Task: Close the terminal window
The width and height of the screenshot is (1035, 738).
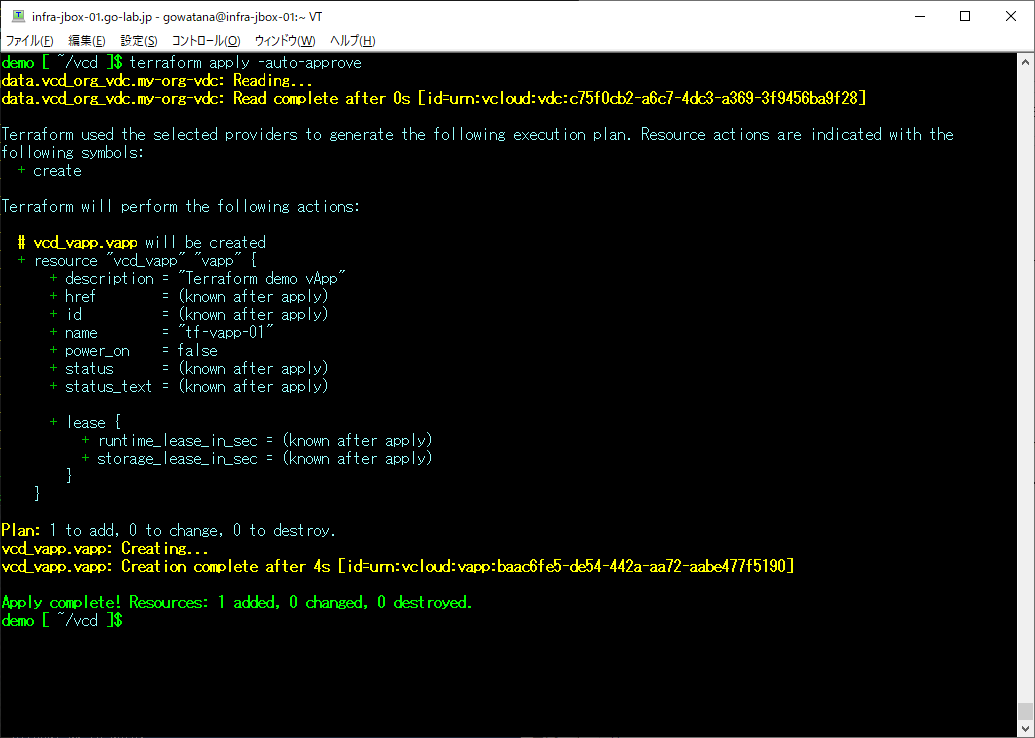Action: (x=1011, y=16)
